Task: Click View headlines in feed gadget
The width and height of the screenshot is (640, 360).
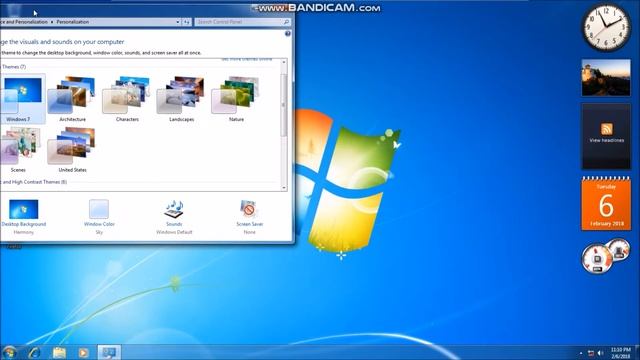Action: coord(607,140)
